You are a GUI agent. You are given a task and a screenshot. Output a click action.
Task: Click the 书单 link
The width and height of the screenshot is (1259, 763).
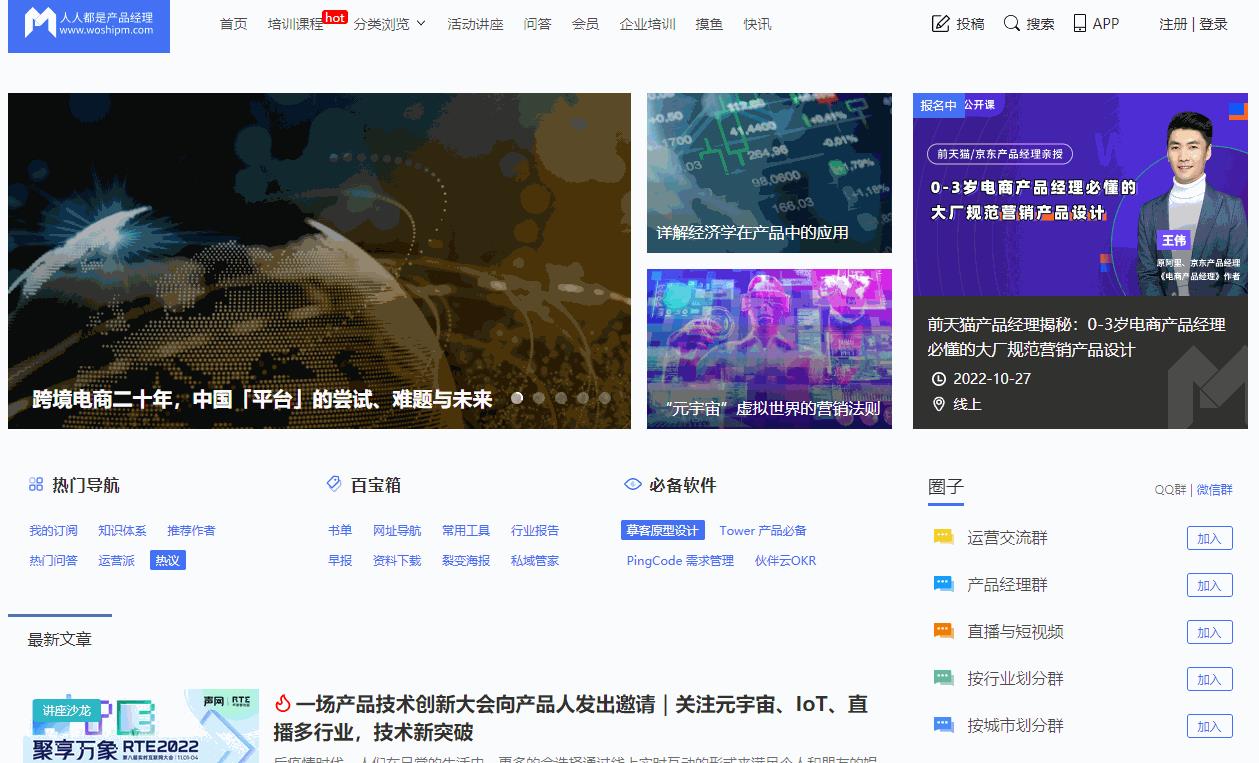pyautogui.click(x=340, y=530)
